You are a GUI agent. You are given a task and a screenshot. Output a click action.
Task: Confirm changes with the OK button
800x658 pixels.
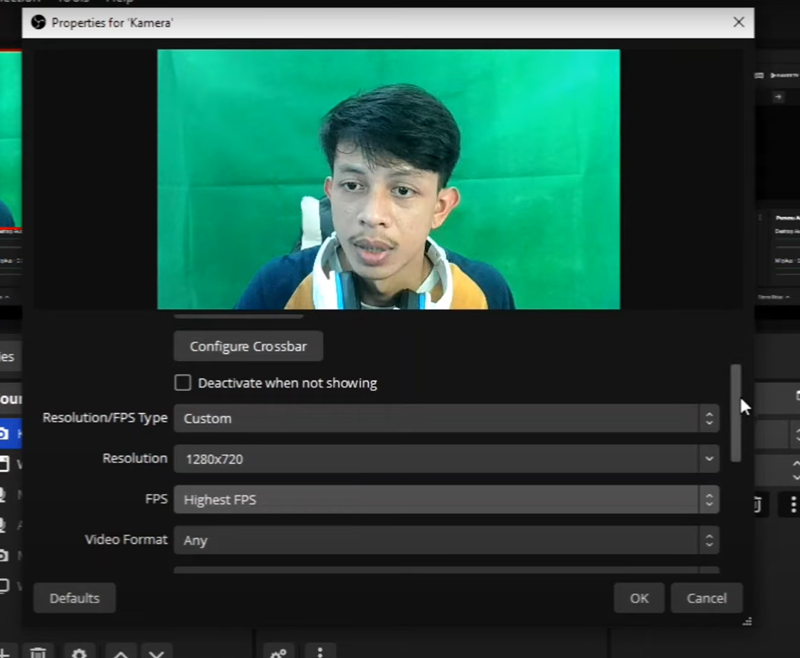click(x=639, y=598)
